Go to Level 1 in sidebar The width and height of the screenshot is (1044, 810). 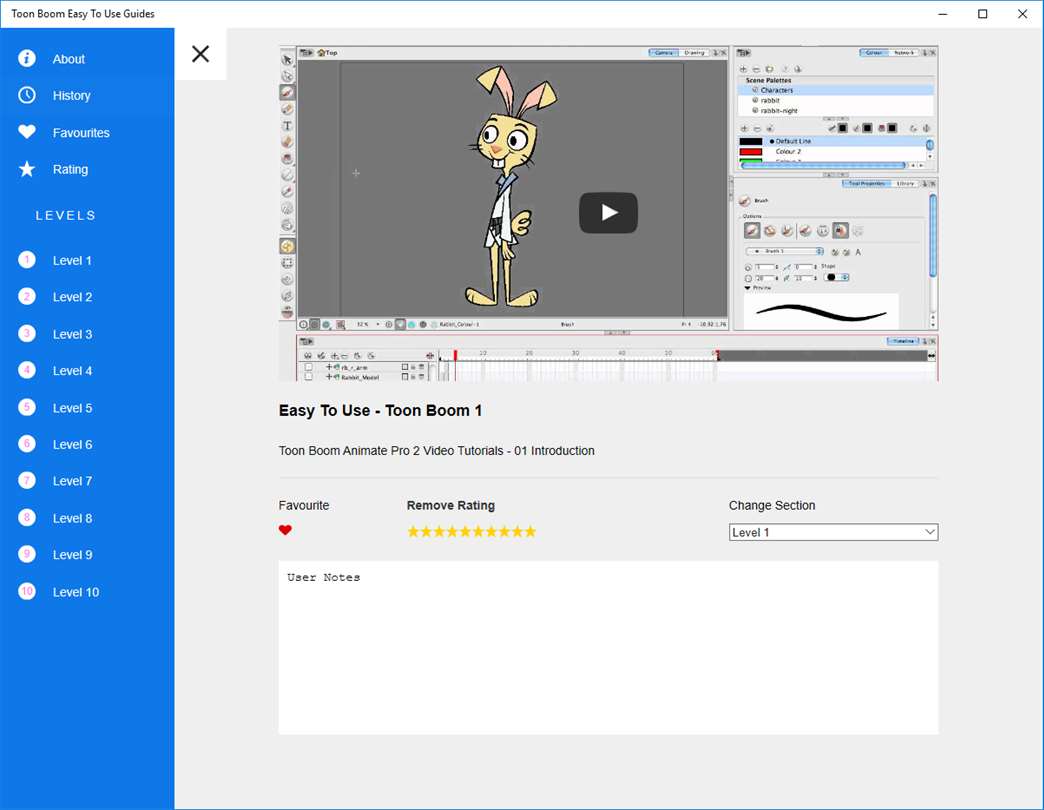(72, 260)
